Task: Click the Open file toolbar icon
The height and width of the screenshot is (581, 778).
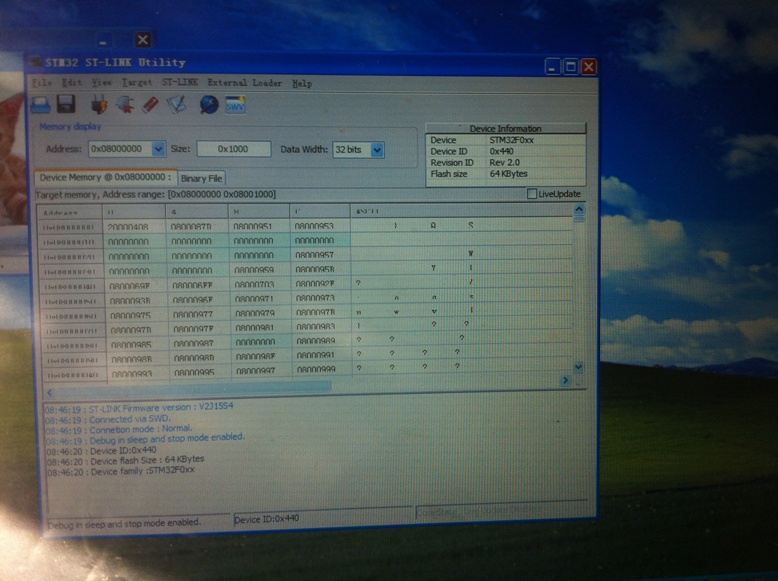Action: pos(41,105)
